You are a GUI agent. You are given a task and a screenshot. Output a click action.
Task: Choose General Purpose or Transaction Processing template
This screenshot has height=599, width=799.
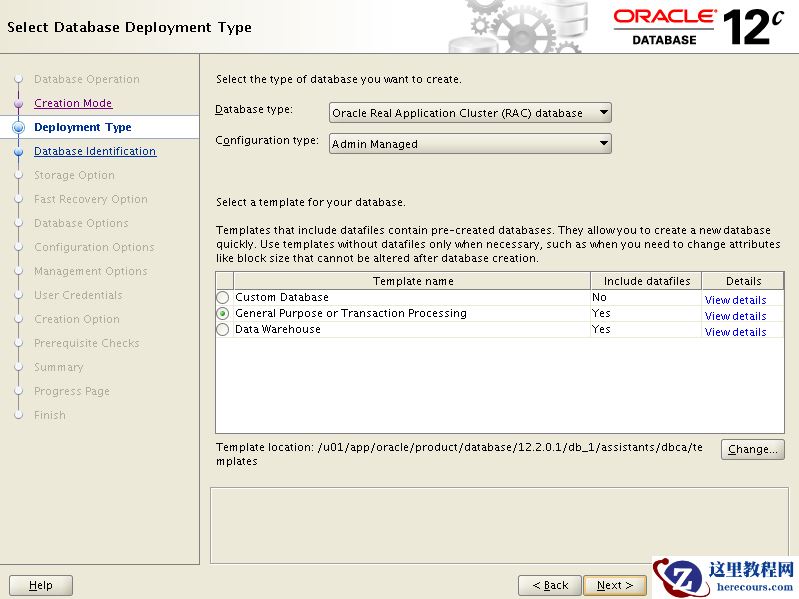[223, 314]
